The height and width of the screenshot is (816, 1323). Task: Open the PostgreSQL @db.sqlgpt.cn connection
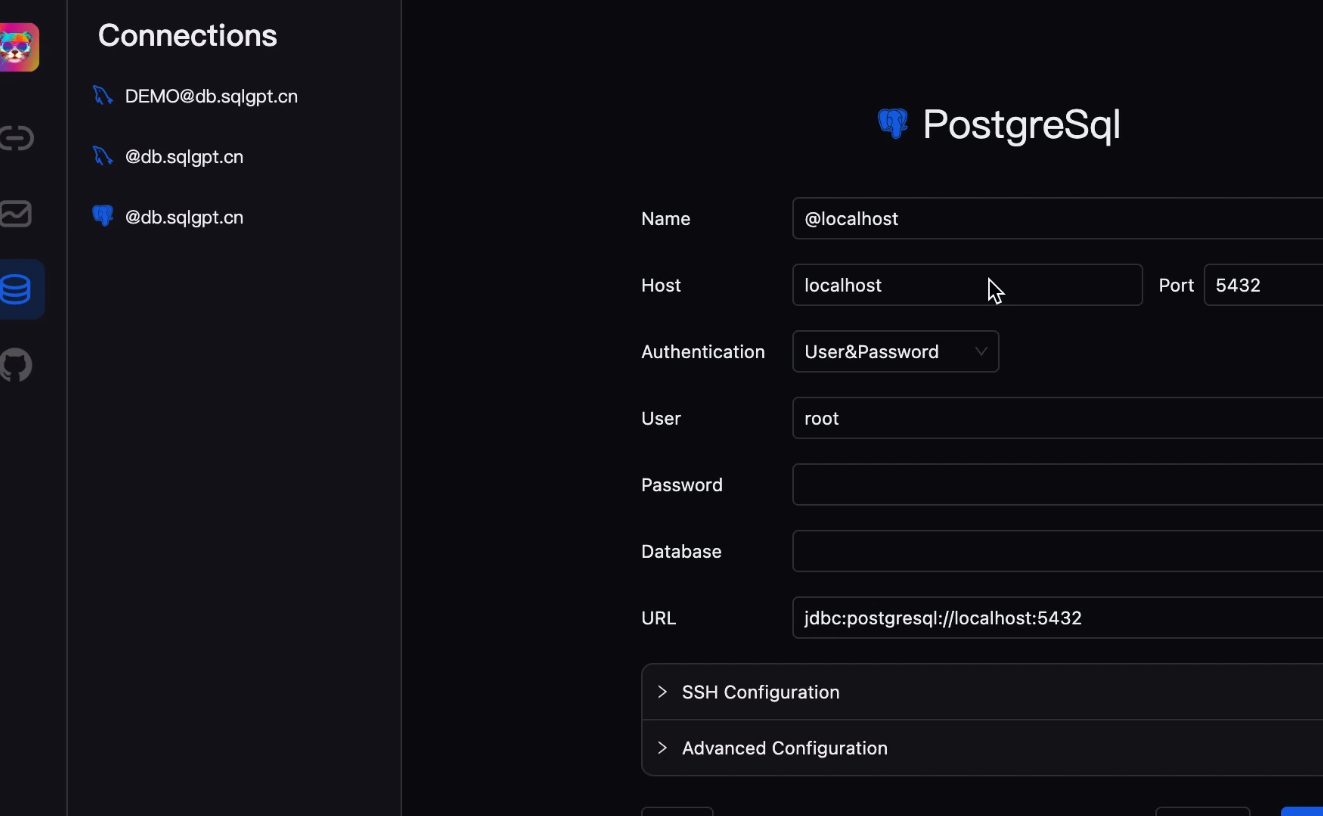coord(184,217)
